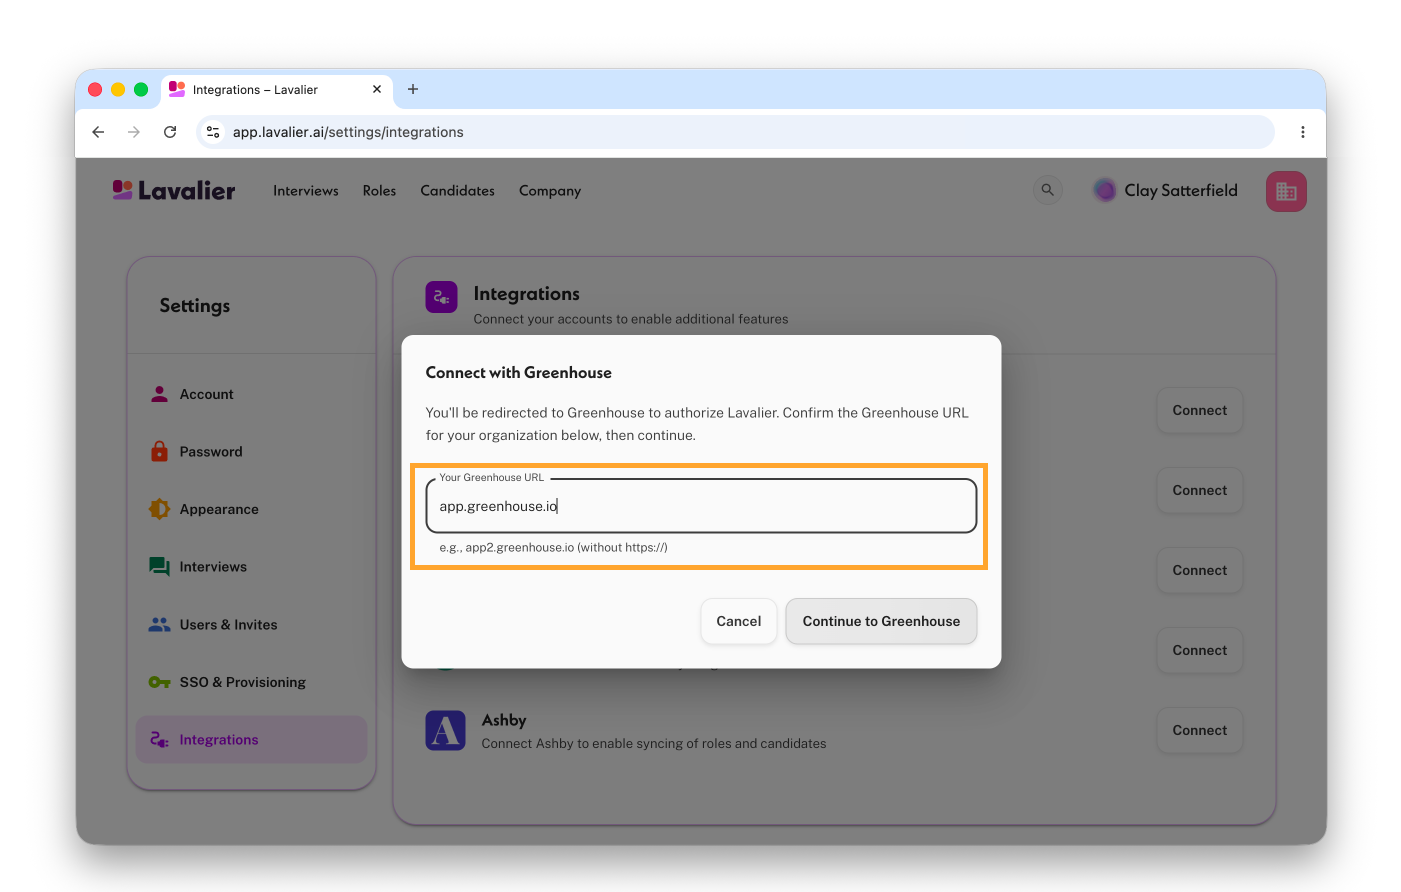Go to Interviews settings in sidebar
Image resolution: width=1401 pixels, height=892 pixels.
point(251,567)
